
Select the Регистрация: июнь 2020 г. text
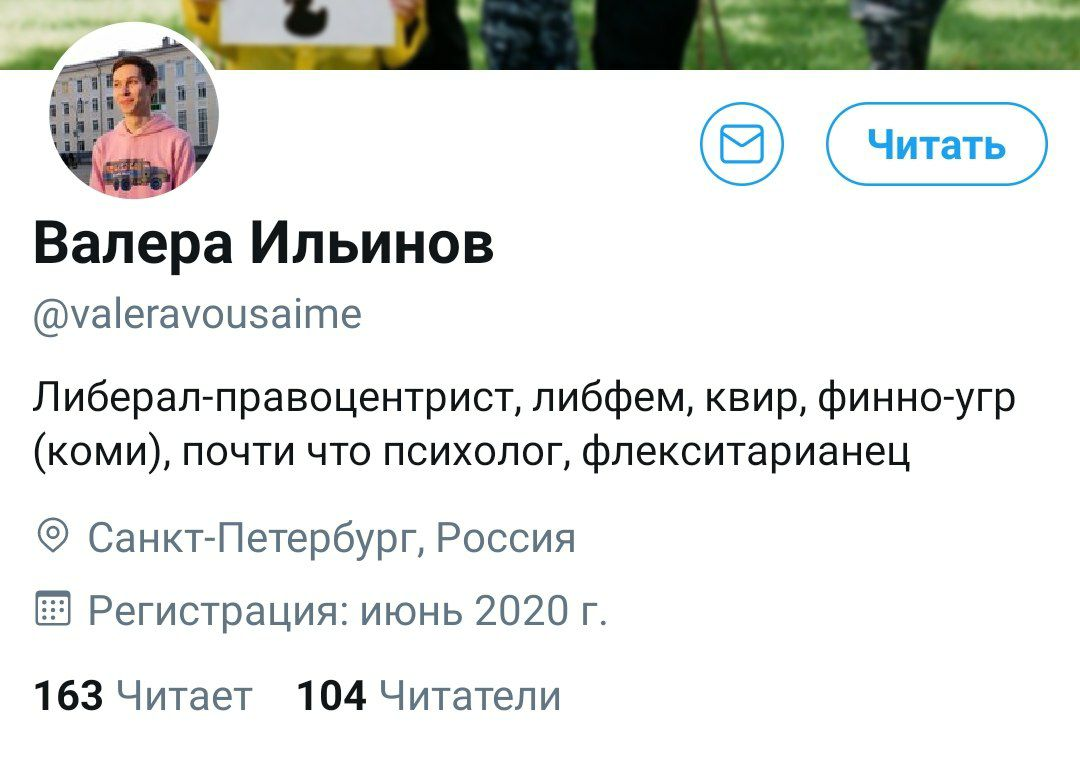coord(347,610)
